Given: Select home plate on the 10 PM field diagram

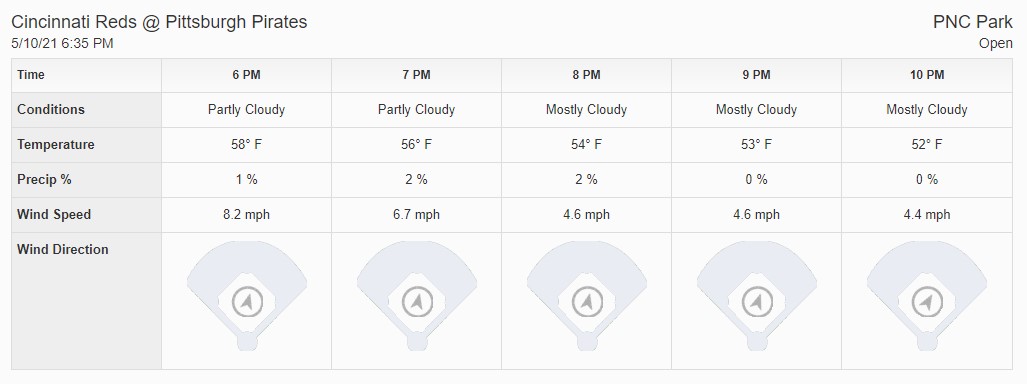Looking at the screenshot, I should point(927,341).
